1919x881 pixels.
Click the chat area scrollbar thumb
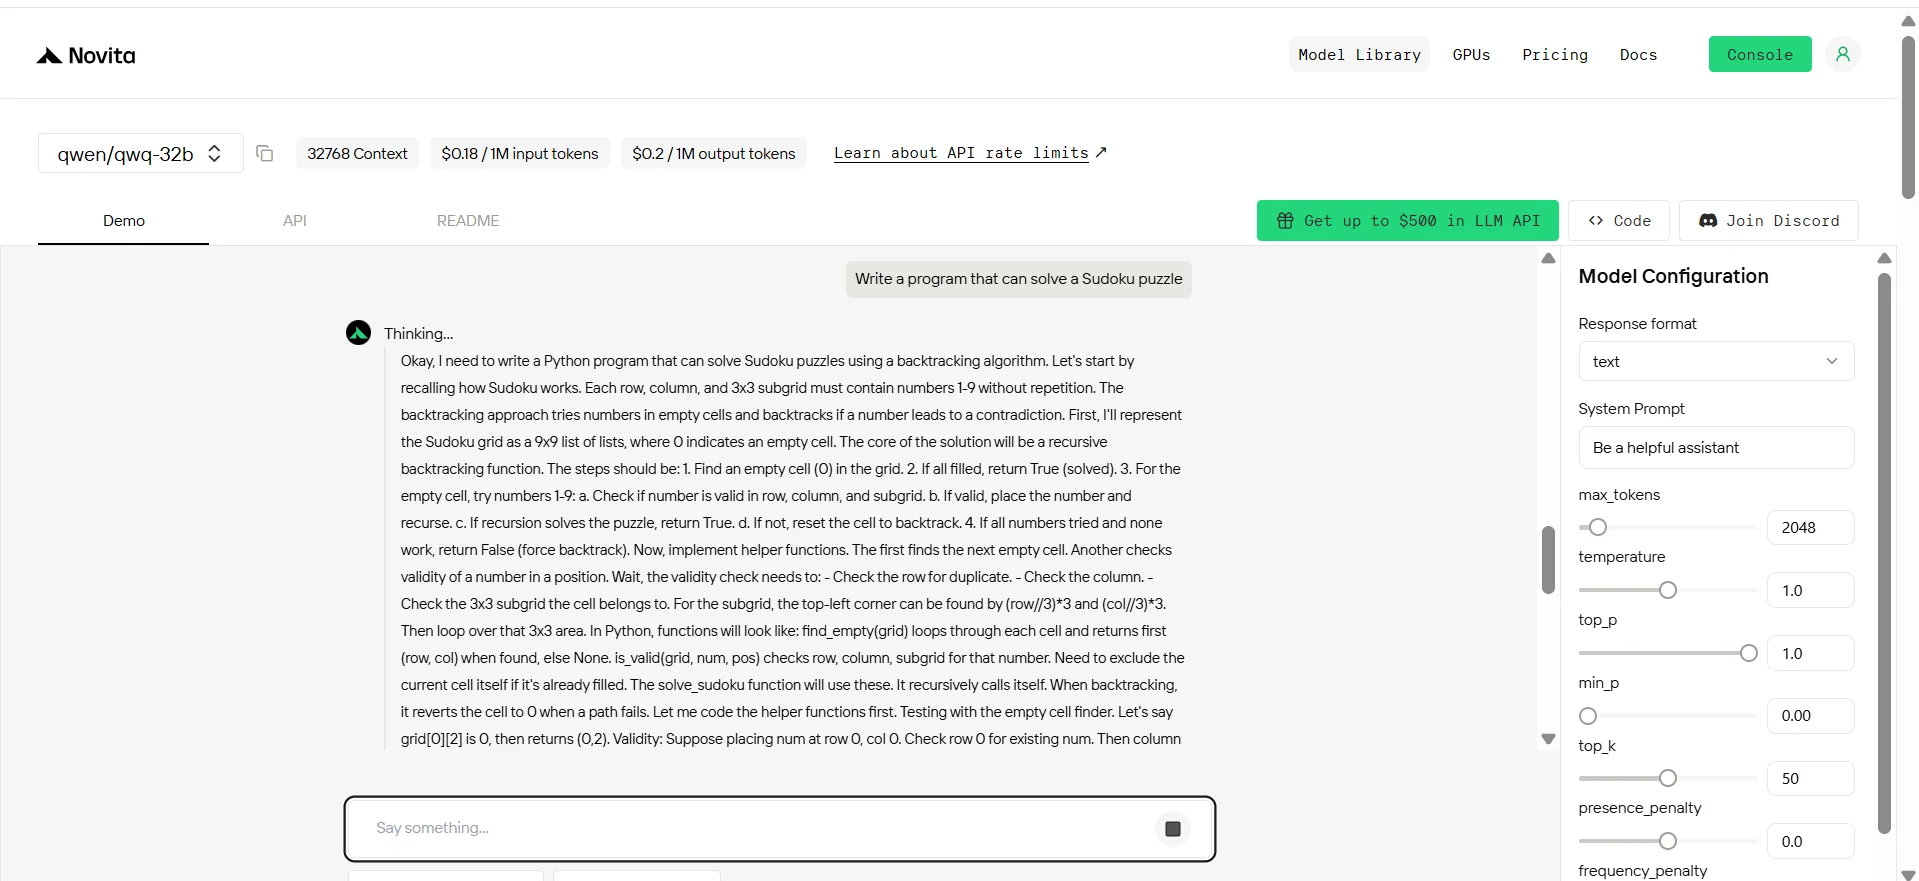pyautogui.click(x=1548, y=559)
